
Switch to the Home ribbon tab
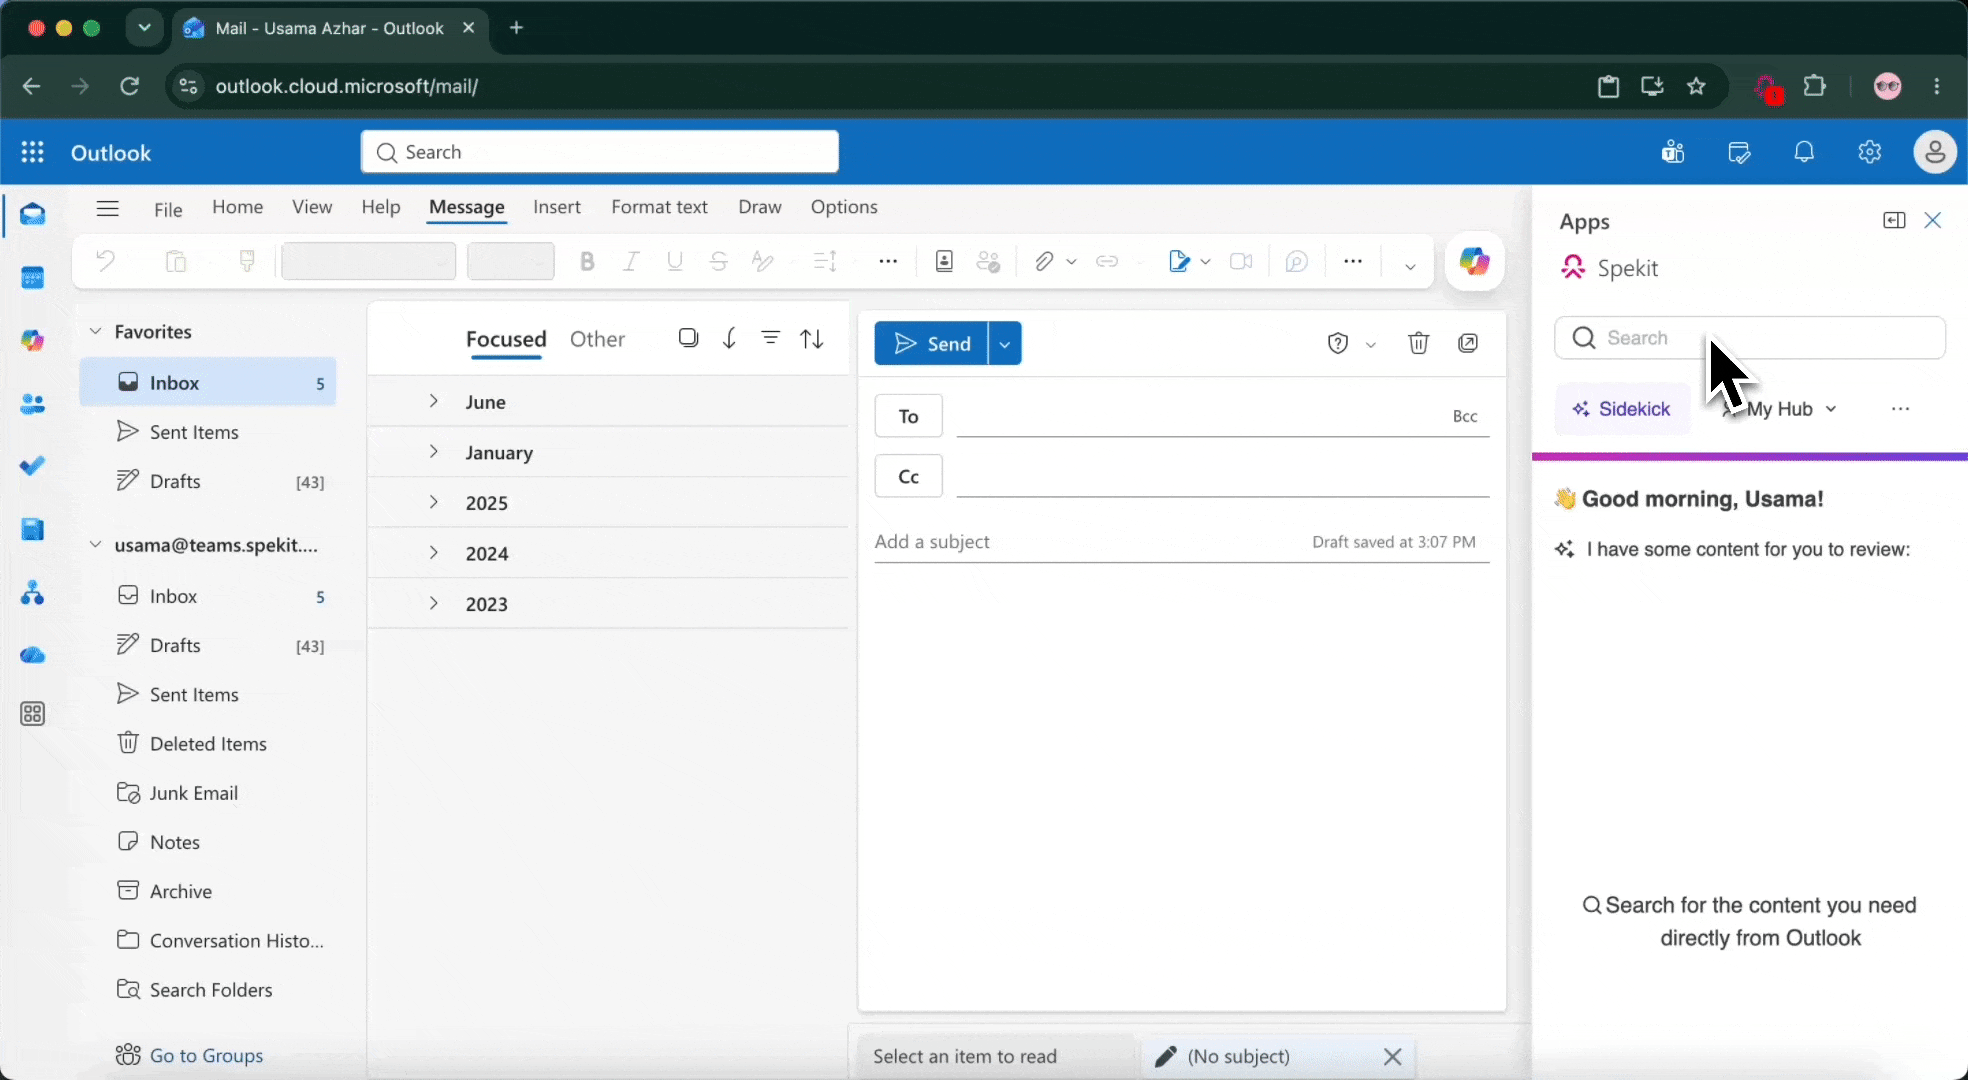click(x=237, y=207)
